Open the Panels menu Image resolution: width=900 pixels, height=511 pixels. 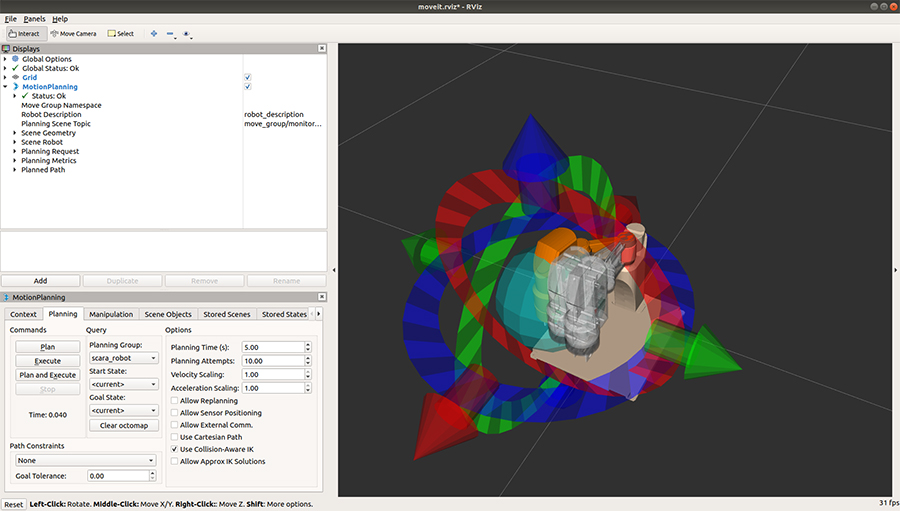point(34,19)
